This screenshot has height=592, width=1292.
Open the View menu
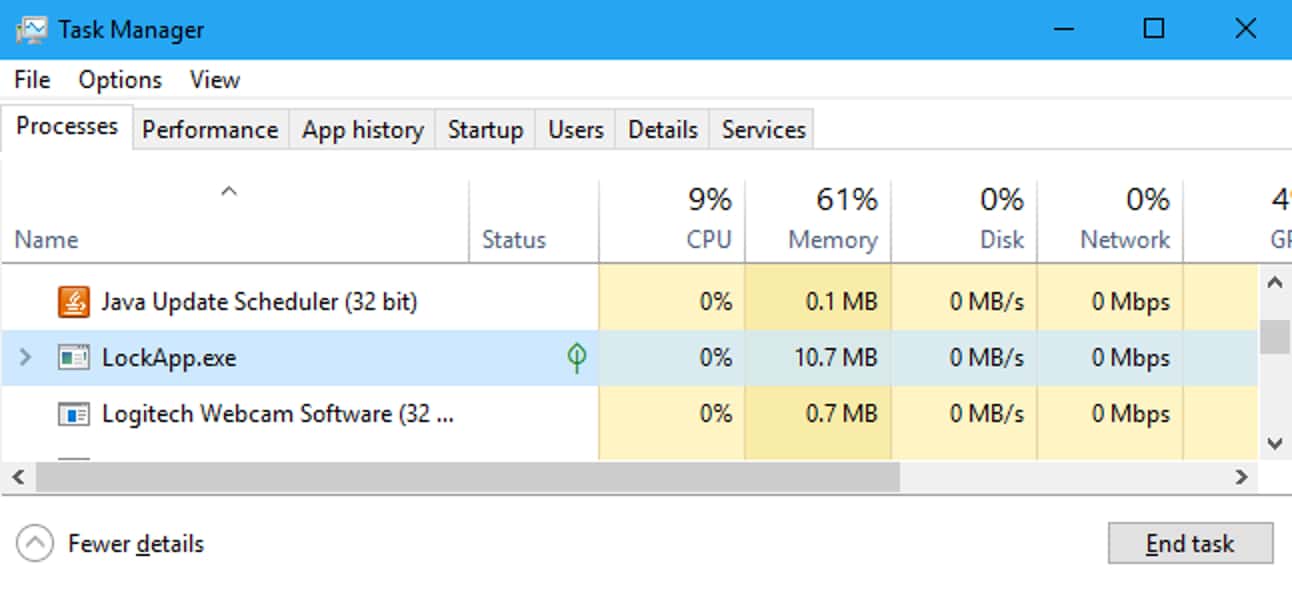(215, 80)
